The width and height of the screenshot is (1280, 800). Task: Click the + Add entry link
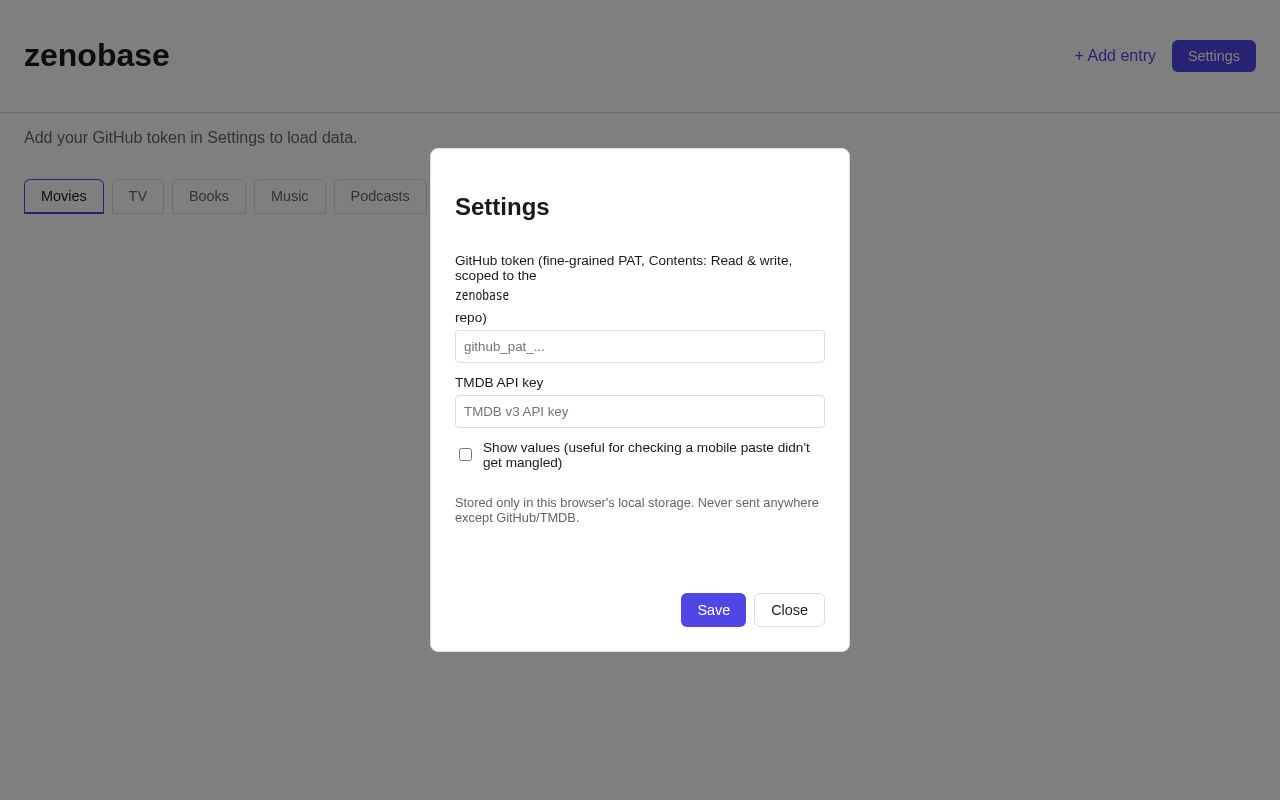tap(1115, 56)
